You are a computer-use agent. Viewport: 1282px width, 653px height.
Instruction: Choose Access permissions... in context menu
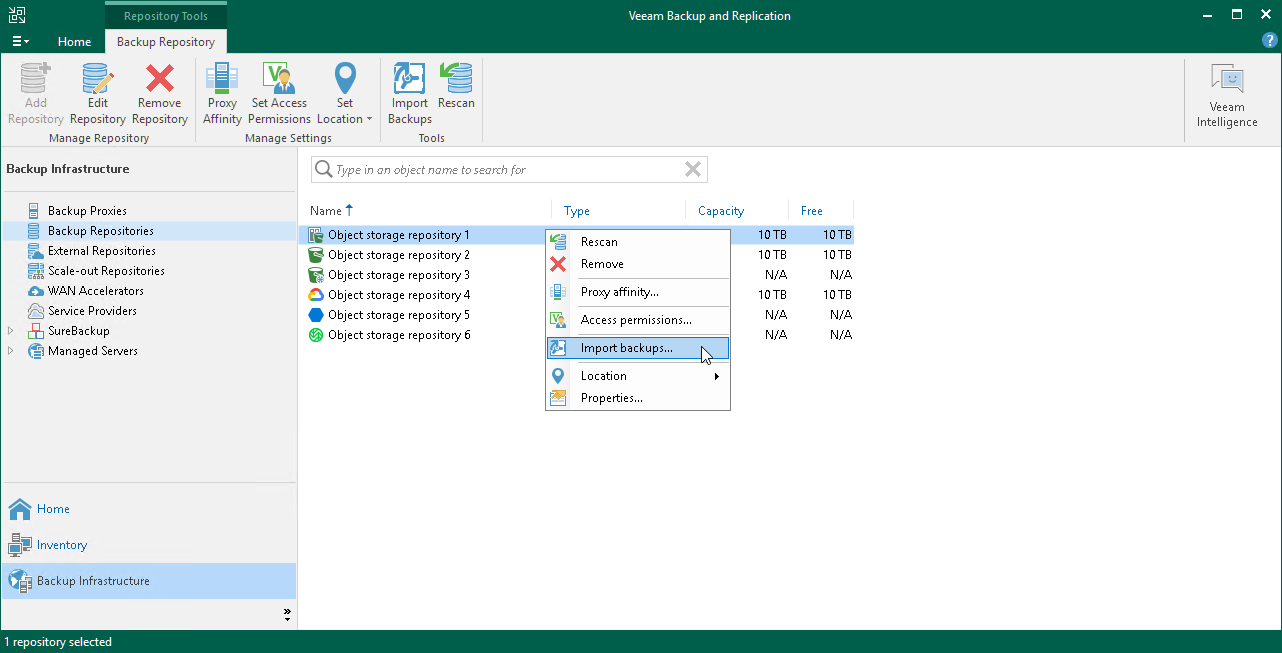[x=638, y=320]
